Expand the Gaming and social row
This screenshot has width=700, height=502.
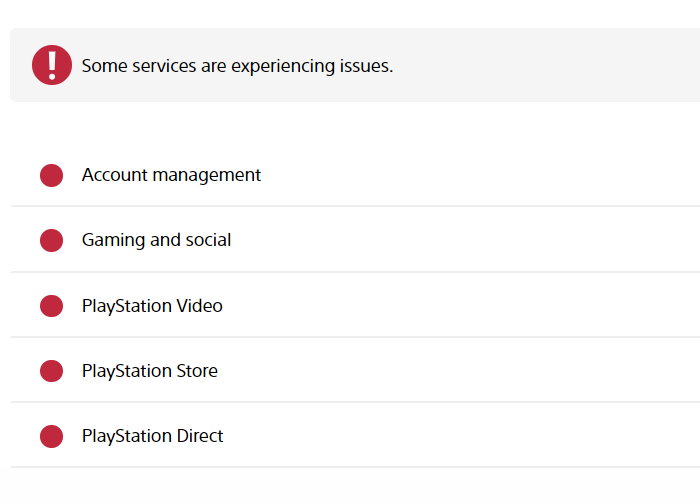pyautogui.click(x=355, y=240)
